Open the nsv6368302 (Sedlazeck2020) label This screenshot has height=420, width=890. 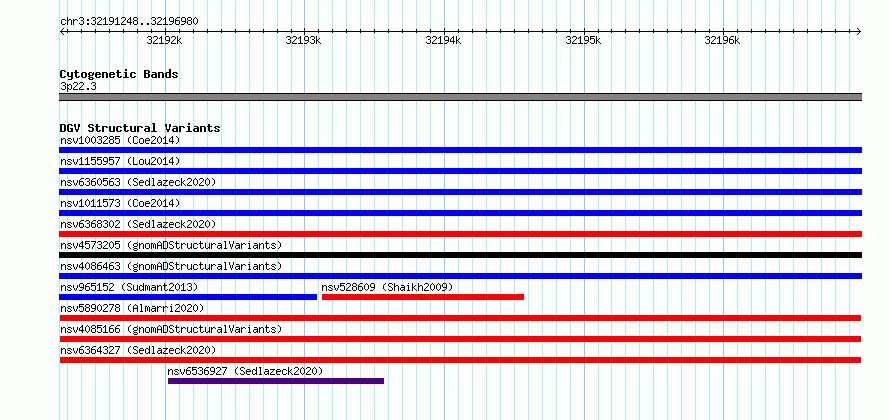(x=138, y=224)
